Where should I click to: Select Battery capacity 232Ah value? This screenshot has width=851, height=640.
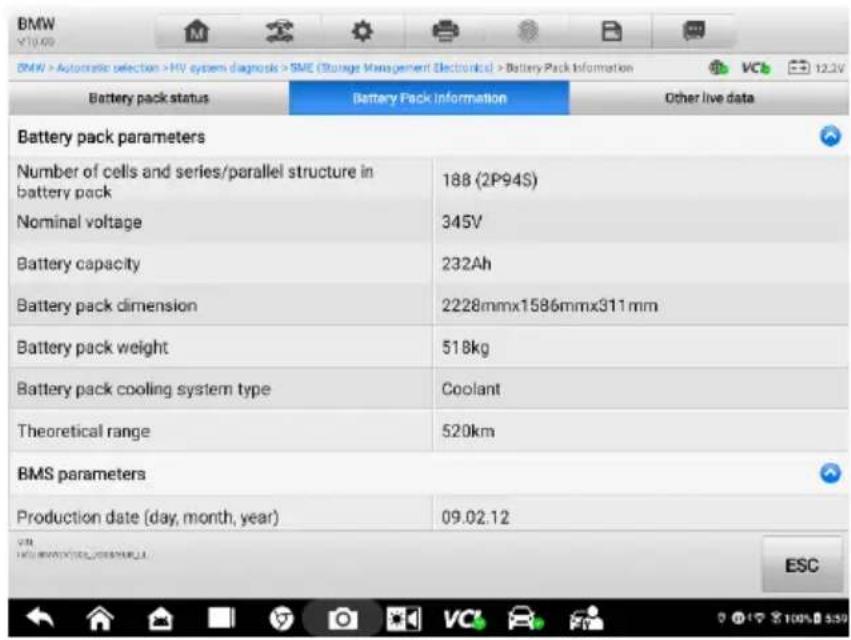click(x=466, y=264)
